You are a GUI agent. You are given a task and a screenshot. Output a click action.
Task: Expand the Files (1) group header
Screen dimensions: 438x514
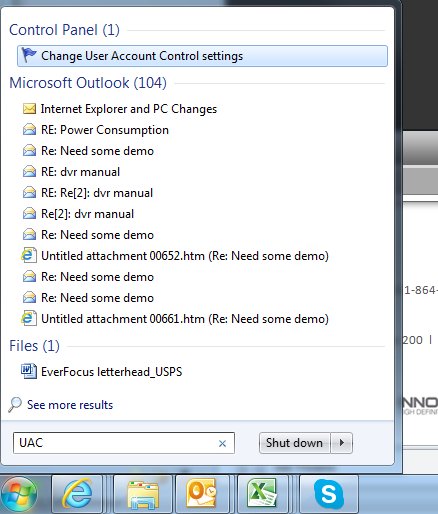[x=34, y=346]
